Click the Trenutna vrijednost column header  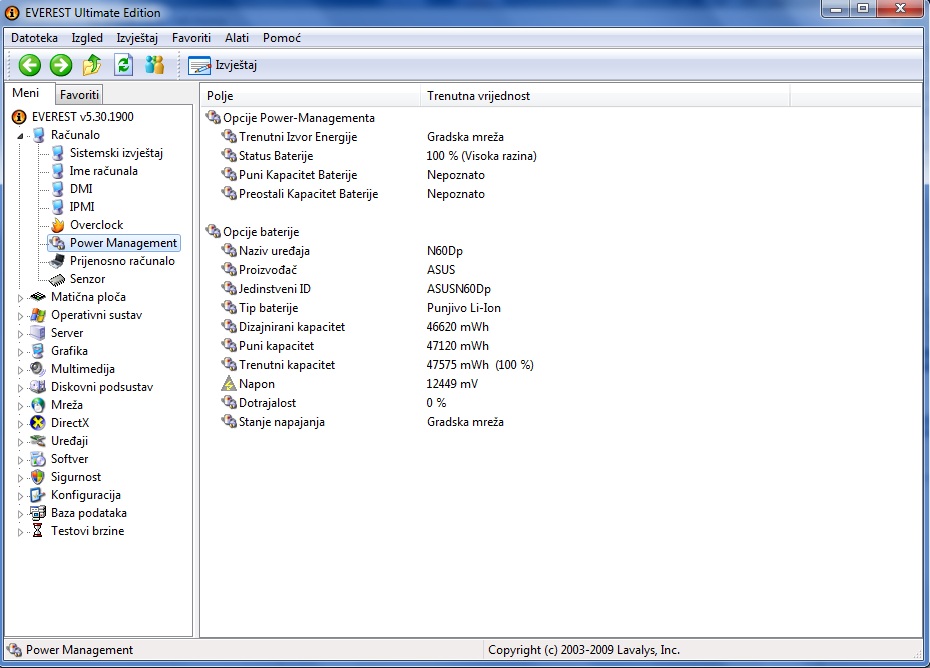coord(478,96)
